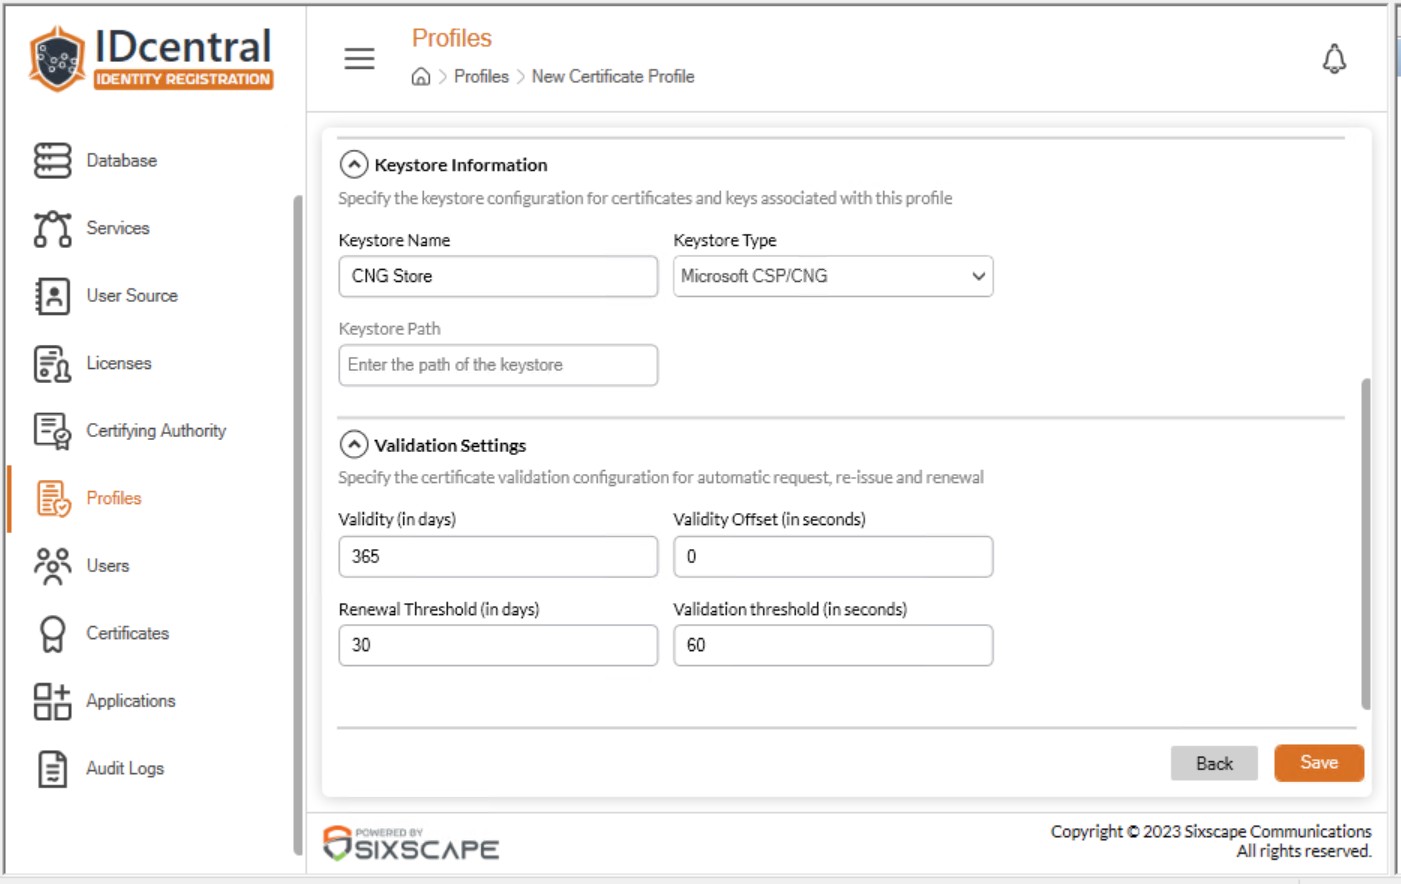Collapse the Validation Settings section
The height and width of the screenshot is (884, 1401).
click(354, 444)
